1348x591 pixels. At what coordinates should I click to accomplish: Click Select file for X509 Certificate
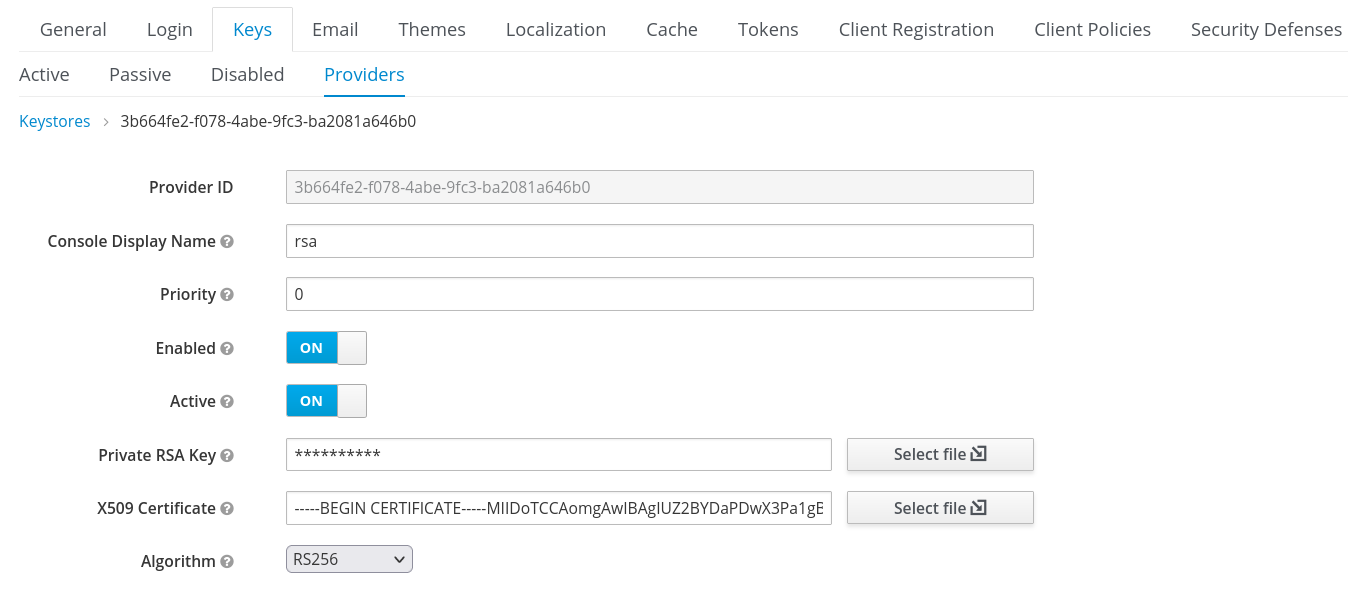939,507
